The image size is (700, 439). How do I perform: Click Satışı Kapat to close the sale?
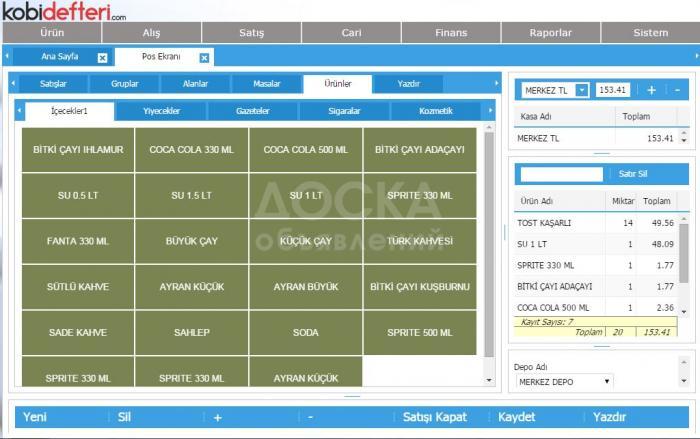pos(436,417)
